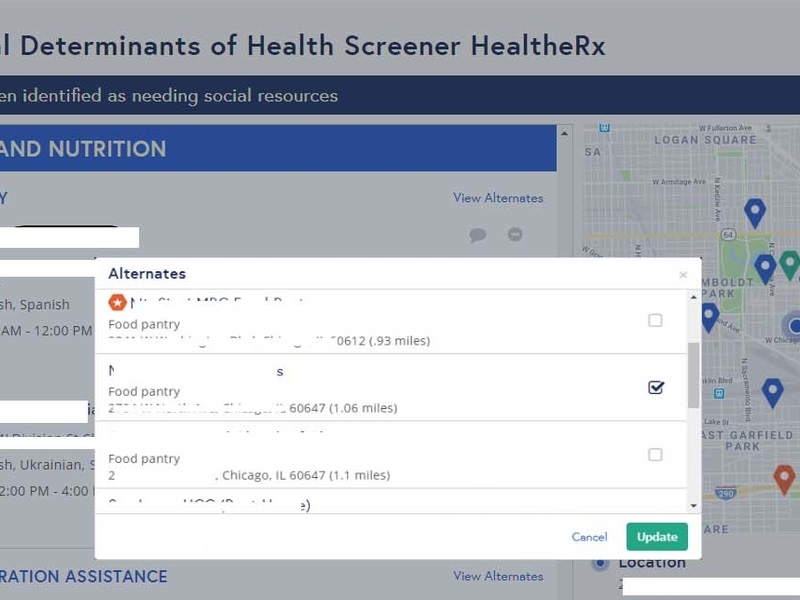Select the blue map pin near Lake St

coord(772,392)
